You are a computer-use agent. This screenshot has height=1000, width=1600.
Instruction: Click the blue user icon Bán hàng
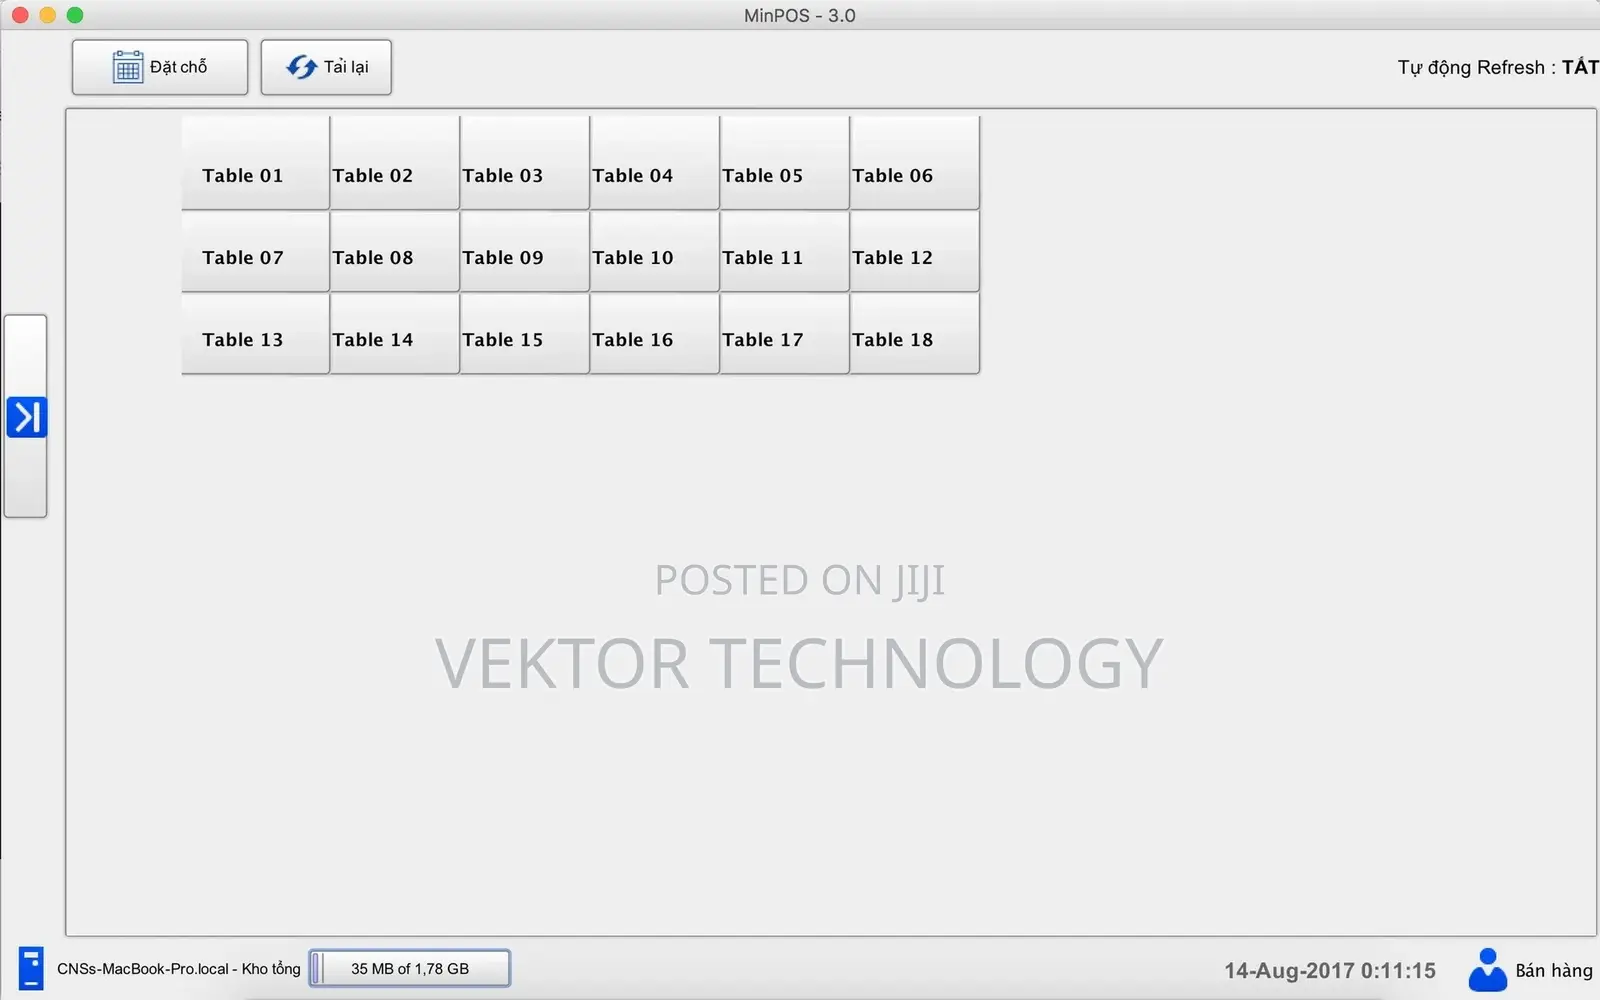point(1487,969)
